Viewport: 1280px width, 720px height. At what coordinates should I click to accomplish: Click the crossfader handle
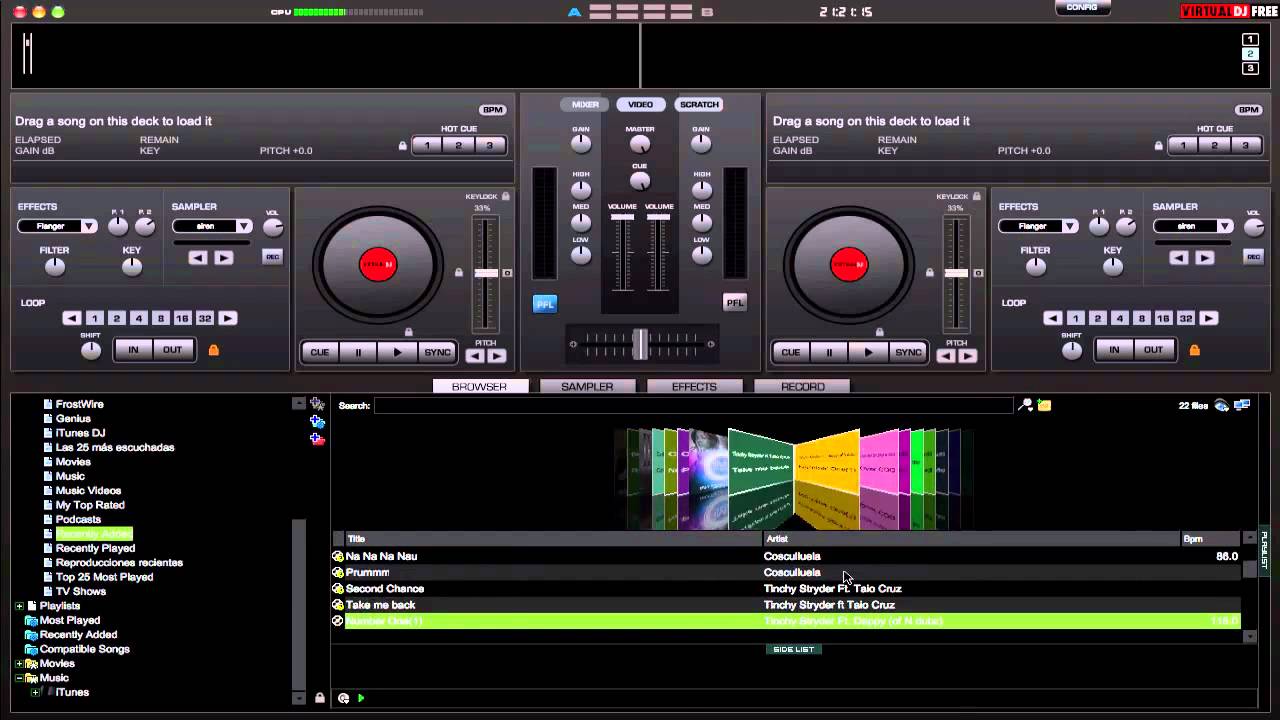coord(640,343)
